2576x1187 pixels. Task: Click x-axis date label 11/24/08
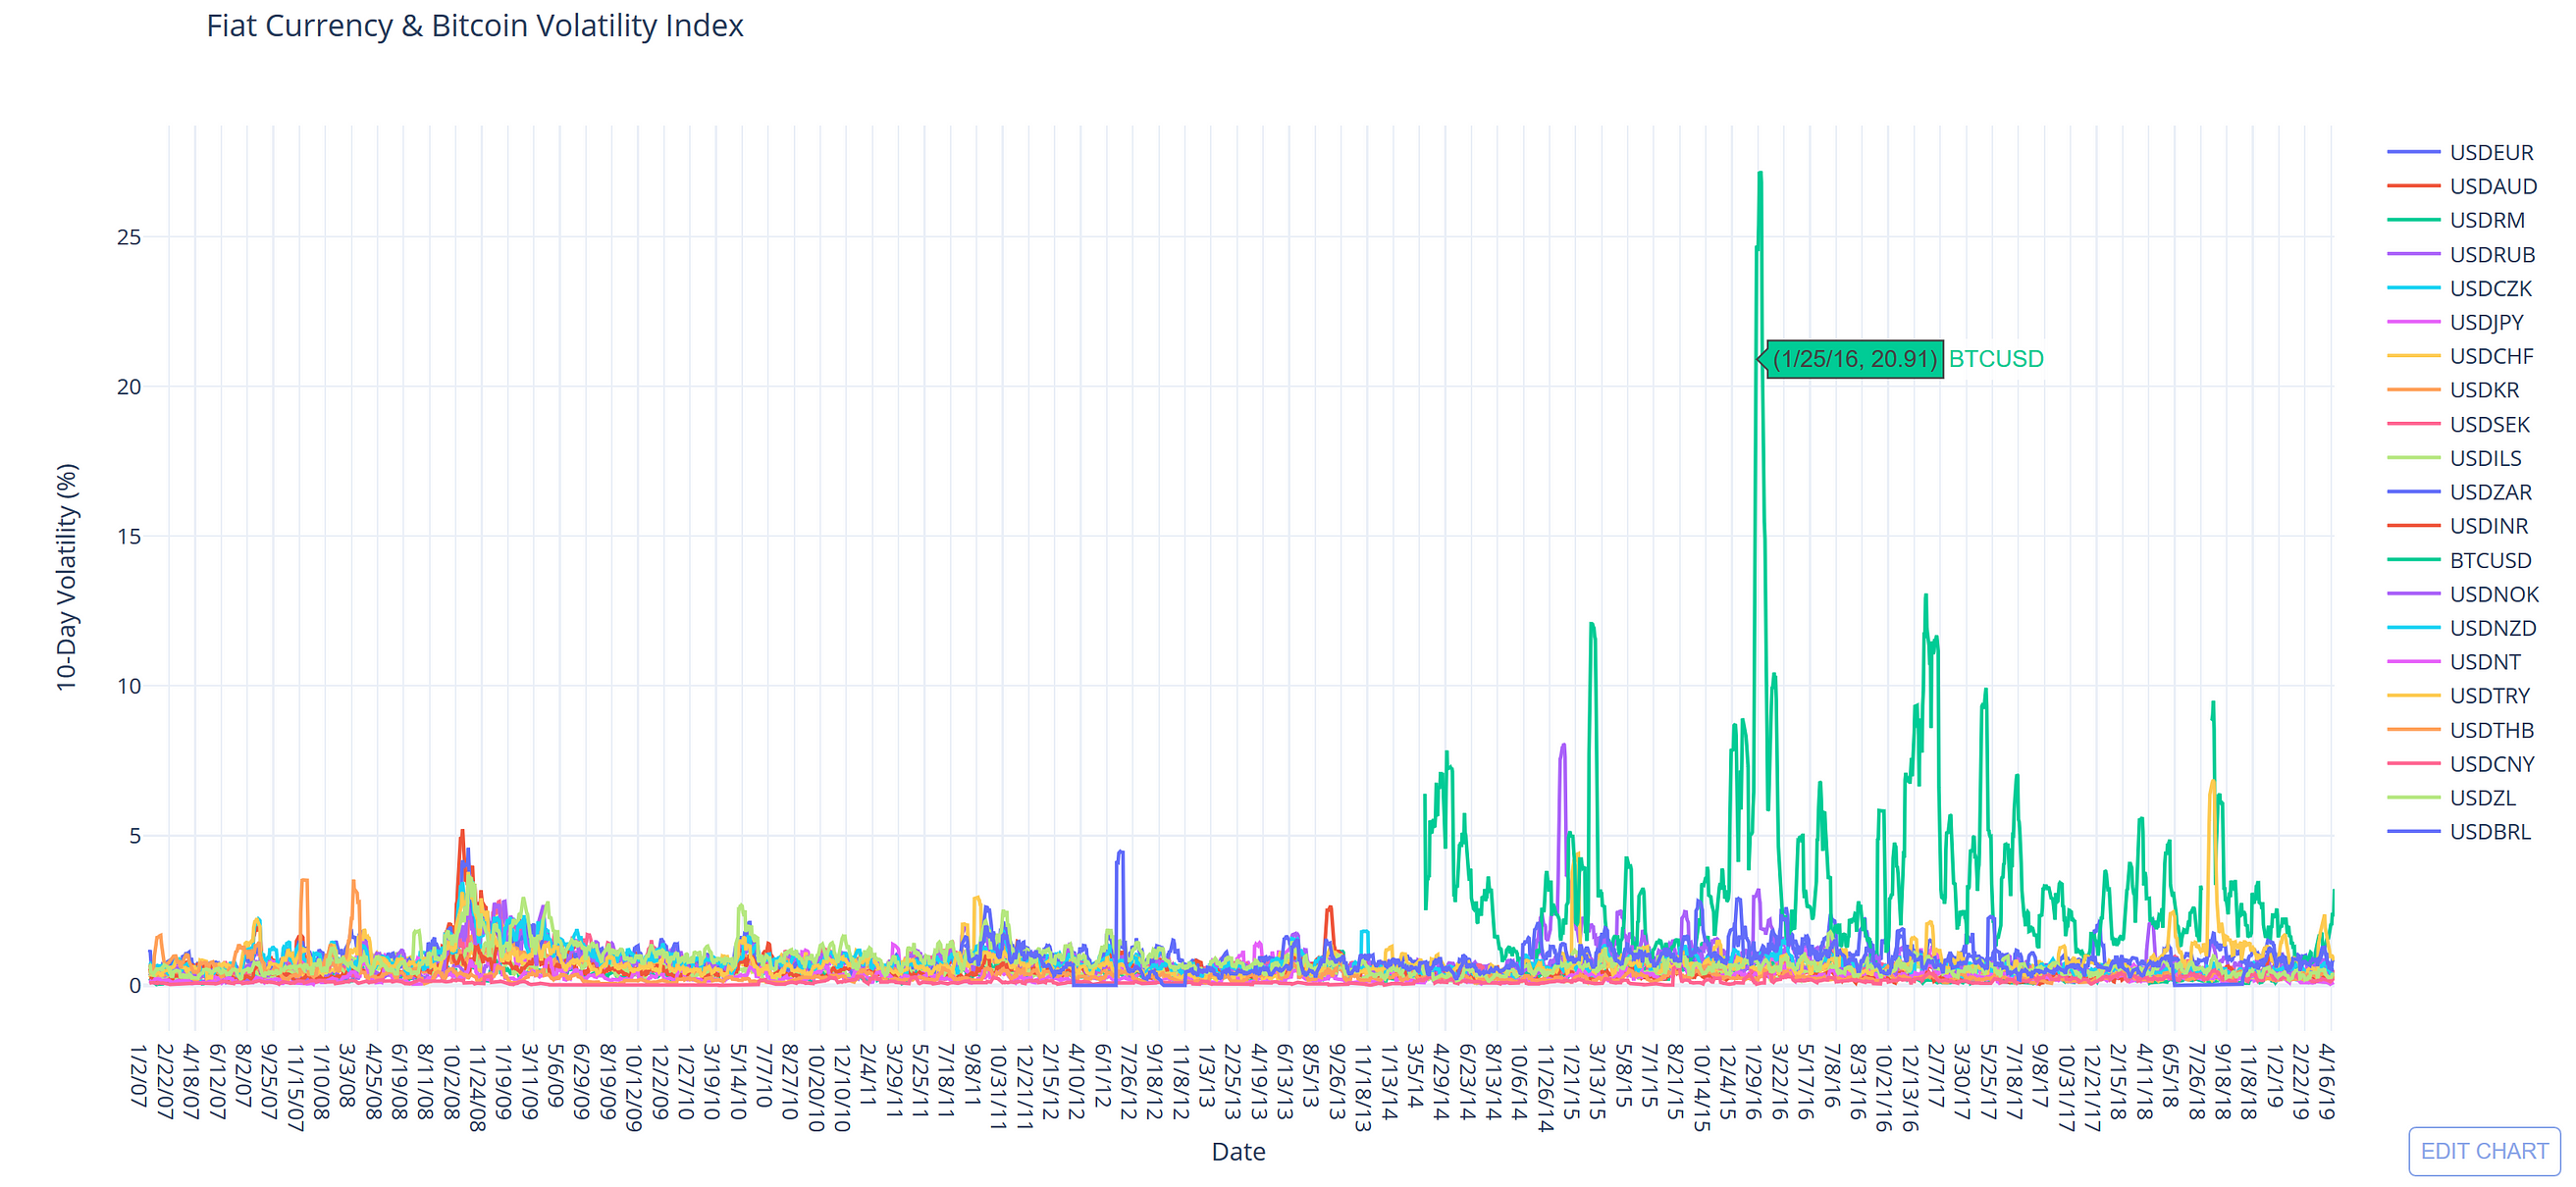[477, 1087]
